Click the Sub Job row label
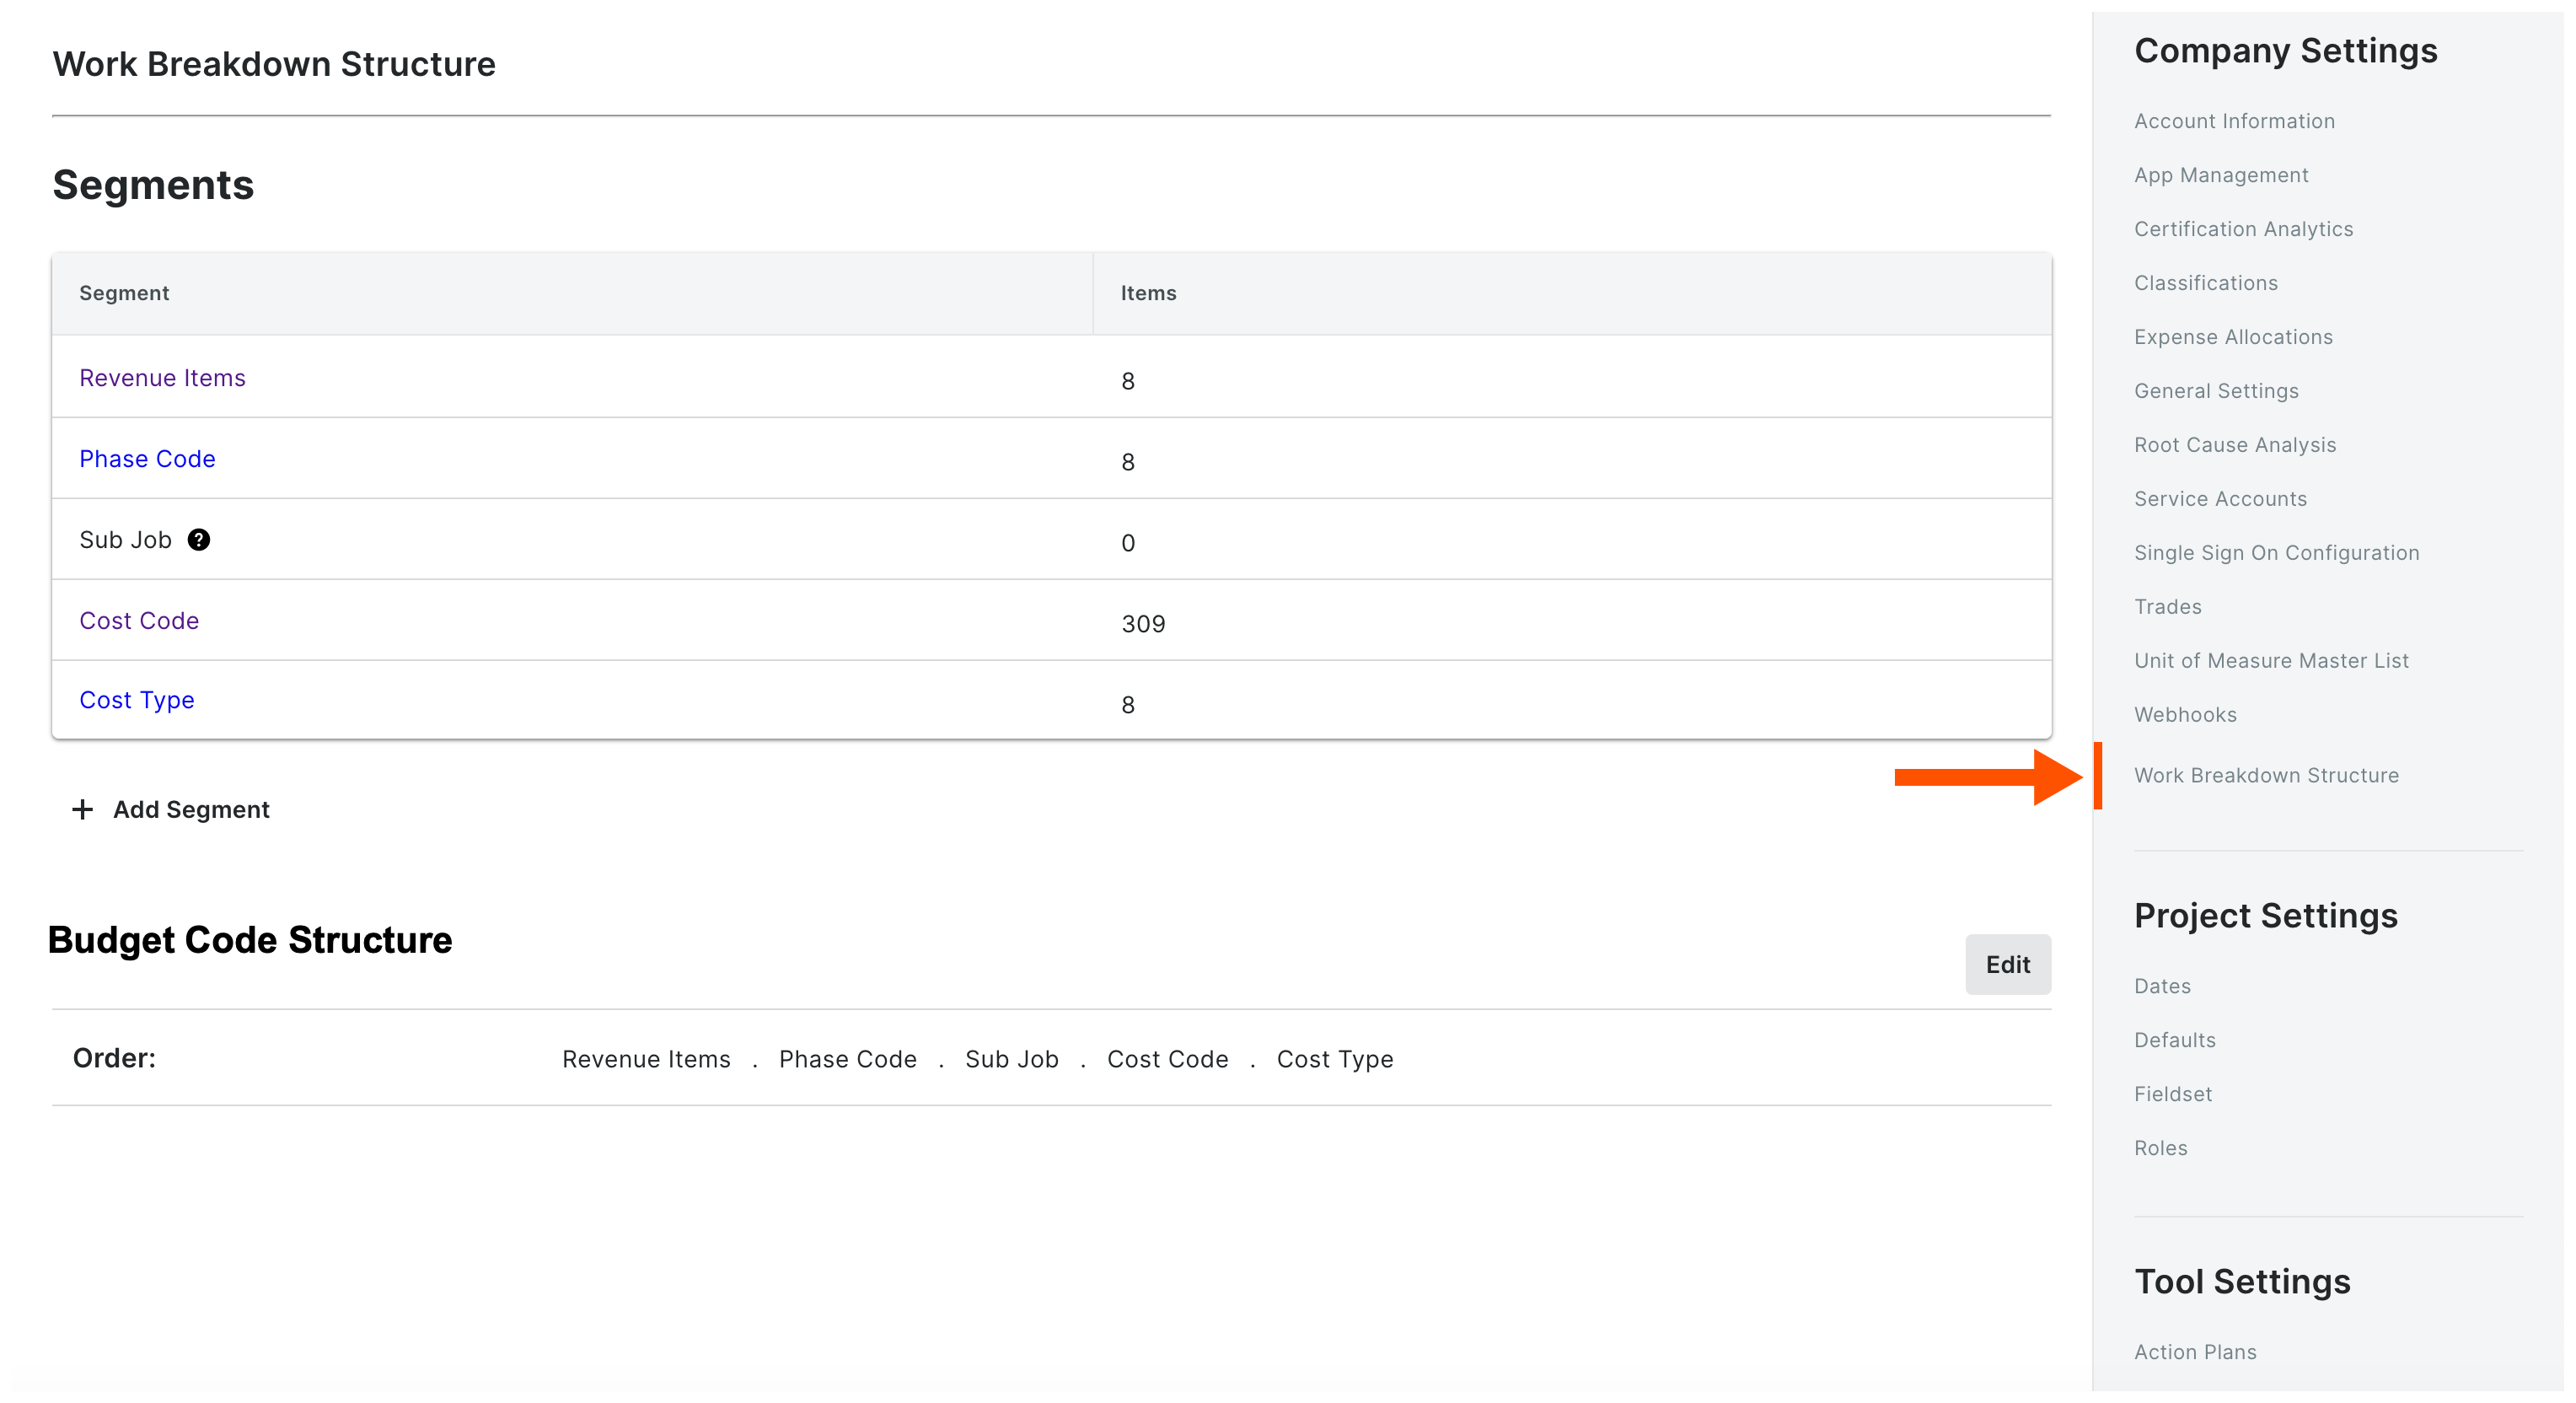Image resolution: width=2576 pixels, height=1403 pixels. click(125, 540)
